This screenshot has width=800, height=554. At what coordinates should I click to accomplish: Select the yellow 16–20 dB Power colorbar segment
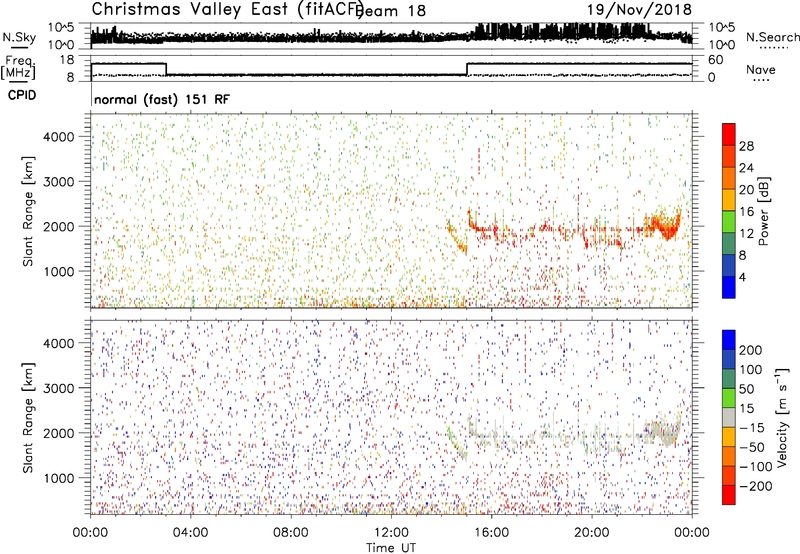point(729,200)
